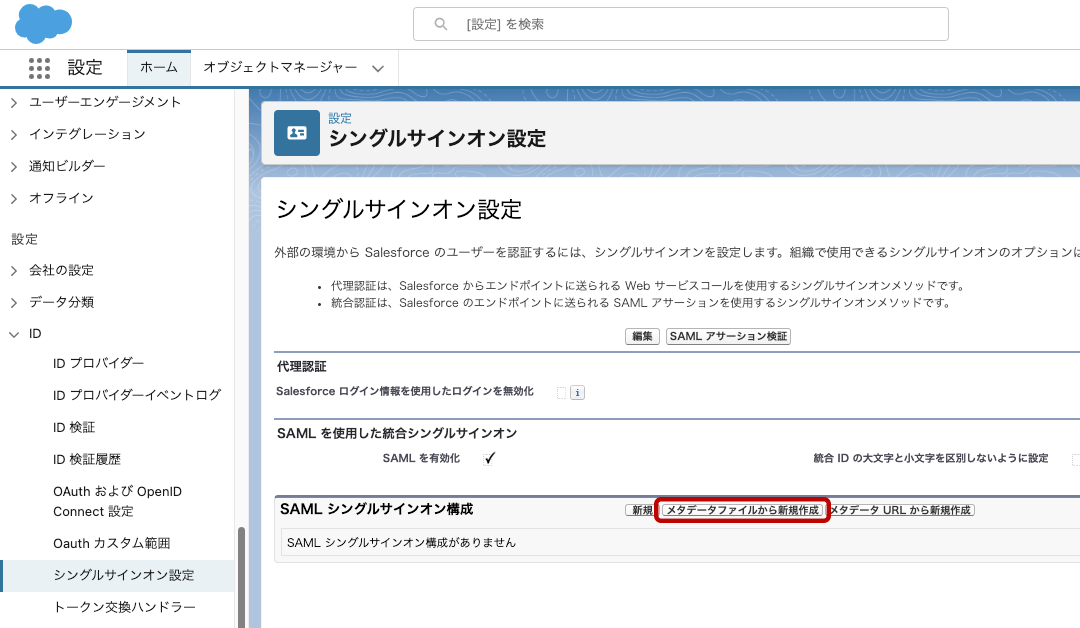This screenshot has height=628, width=1080.
Task: Click メタデータ URL から新規作成 button
Action: coord(902,511)
